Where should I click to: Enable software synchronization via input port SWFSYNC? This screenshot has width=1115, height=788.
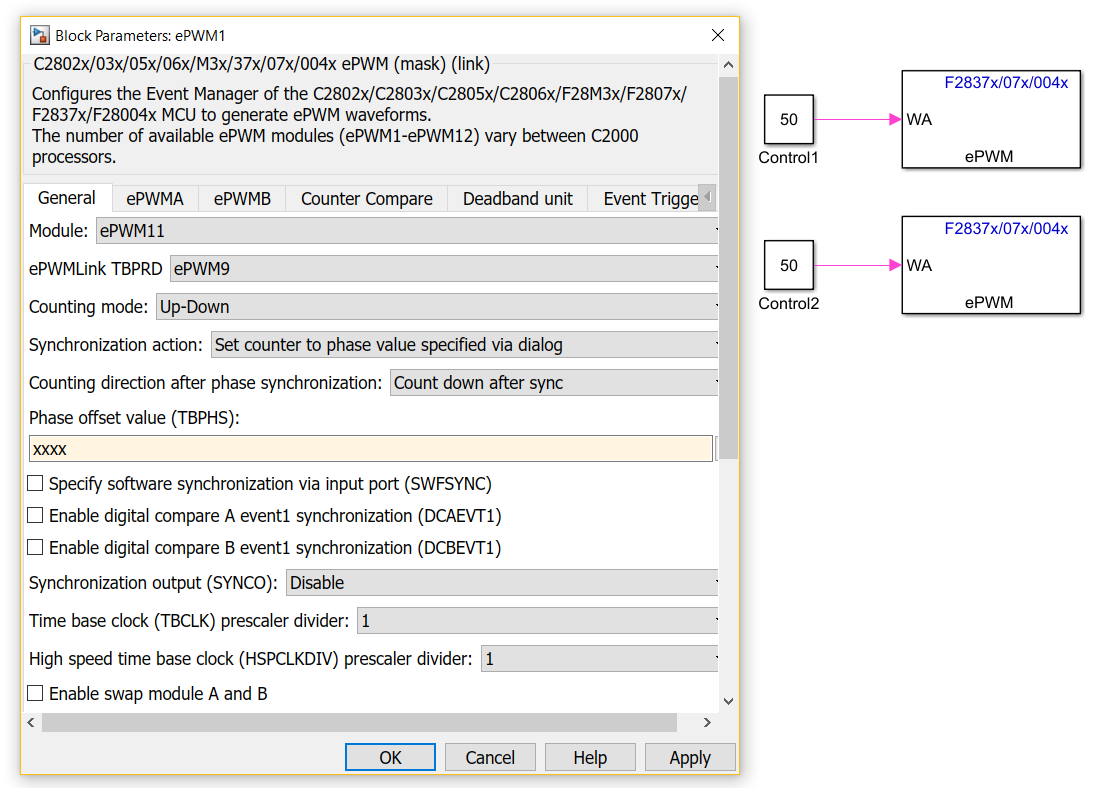pyautogui.click(x=35, y=484)
